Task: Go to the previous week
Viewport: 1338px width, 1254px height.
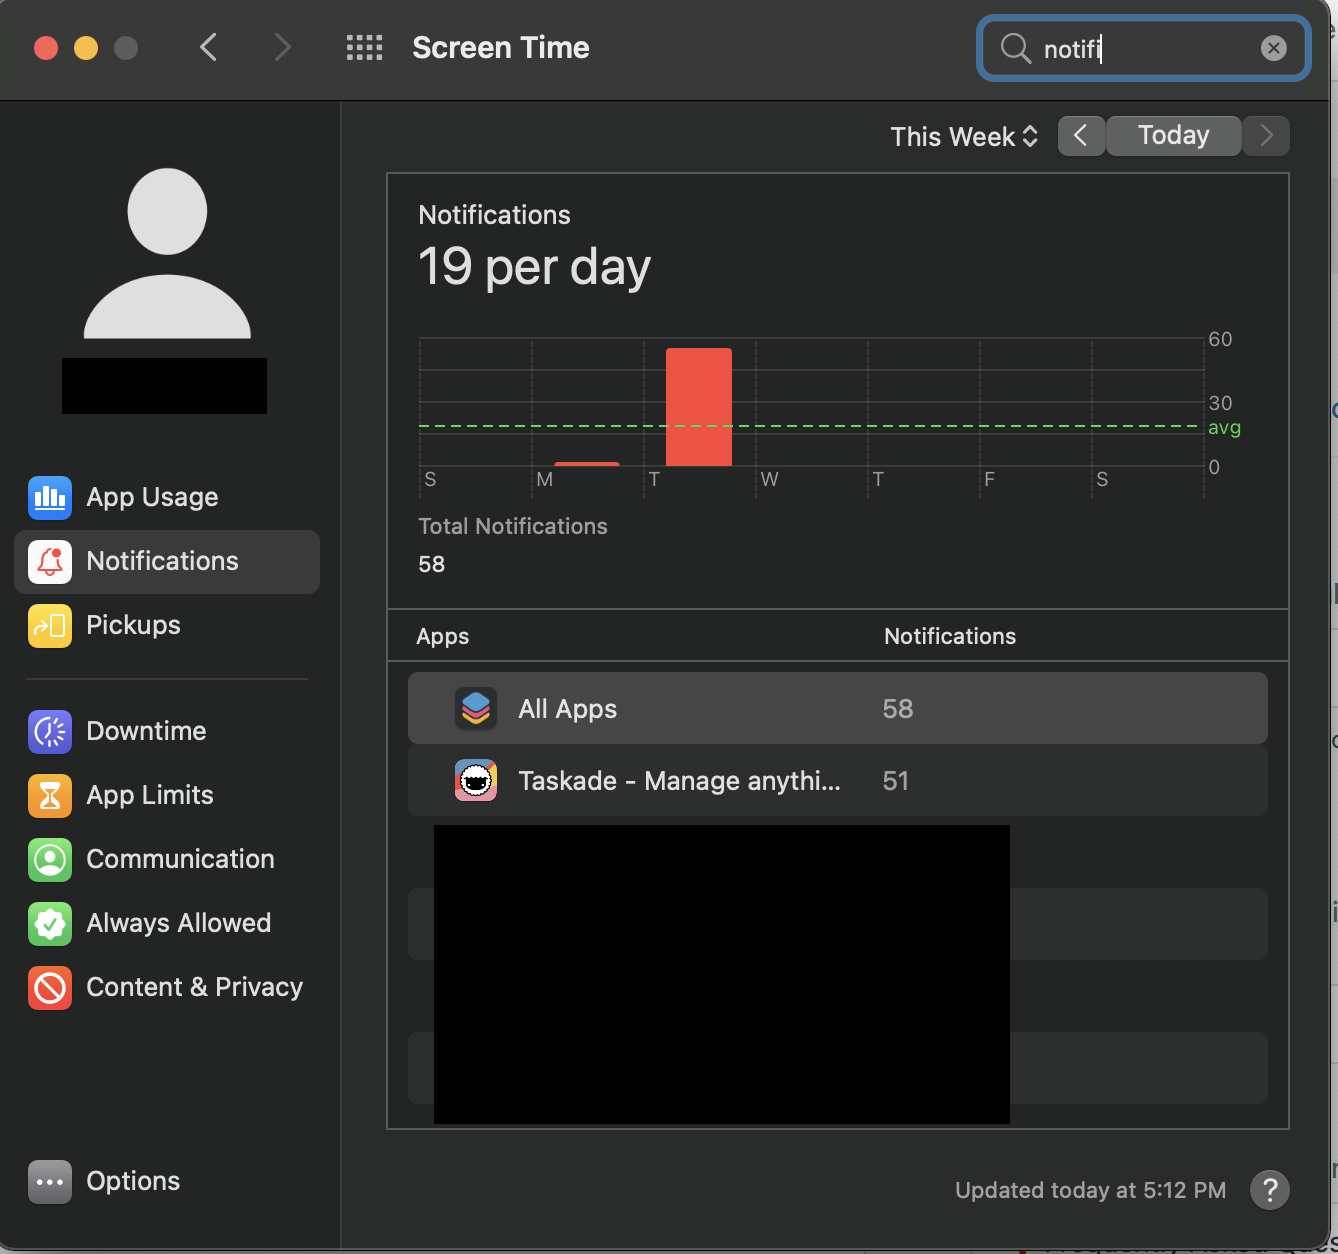Action: pos(1081,135)
